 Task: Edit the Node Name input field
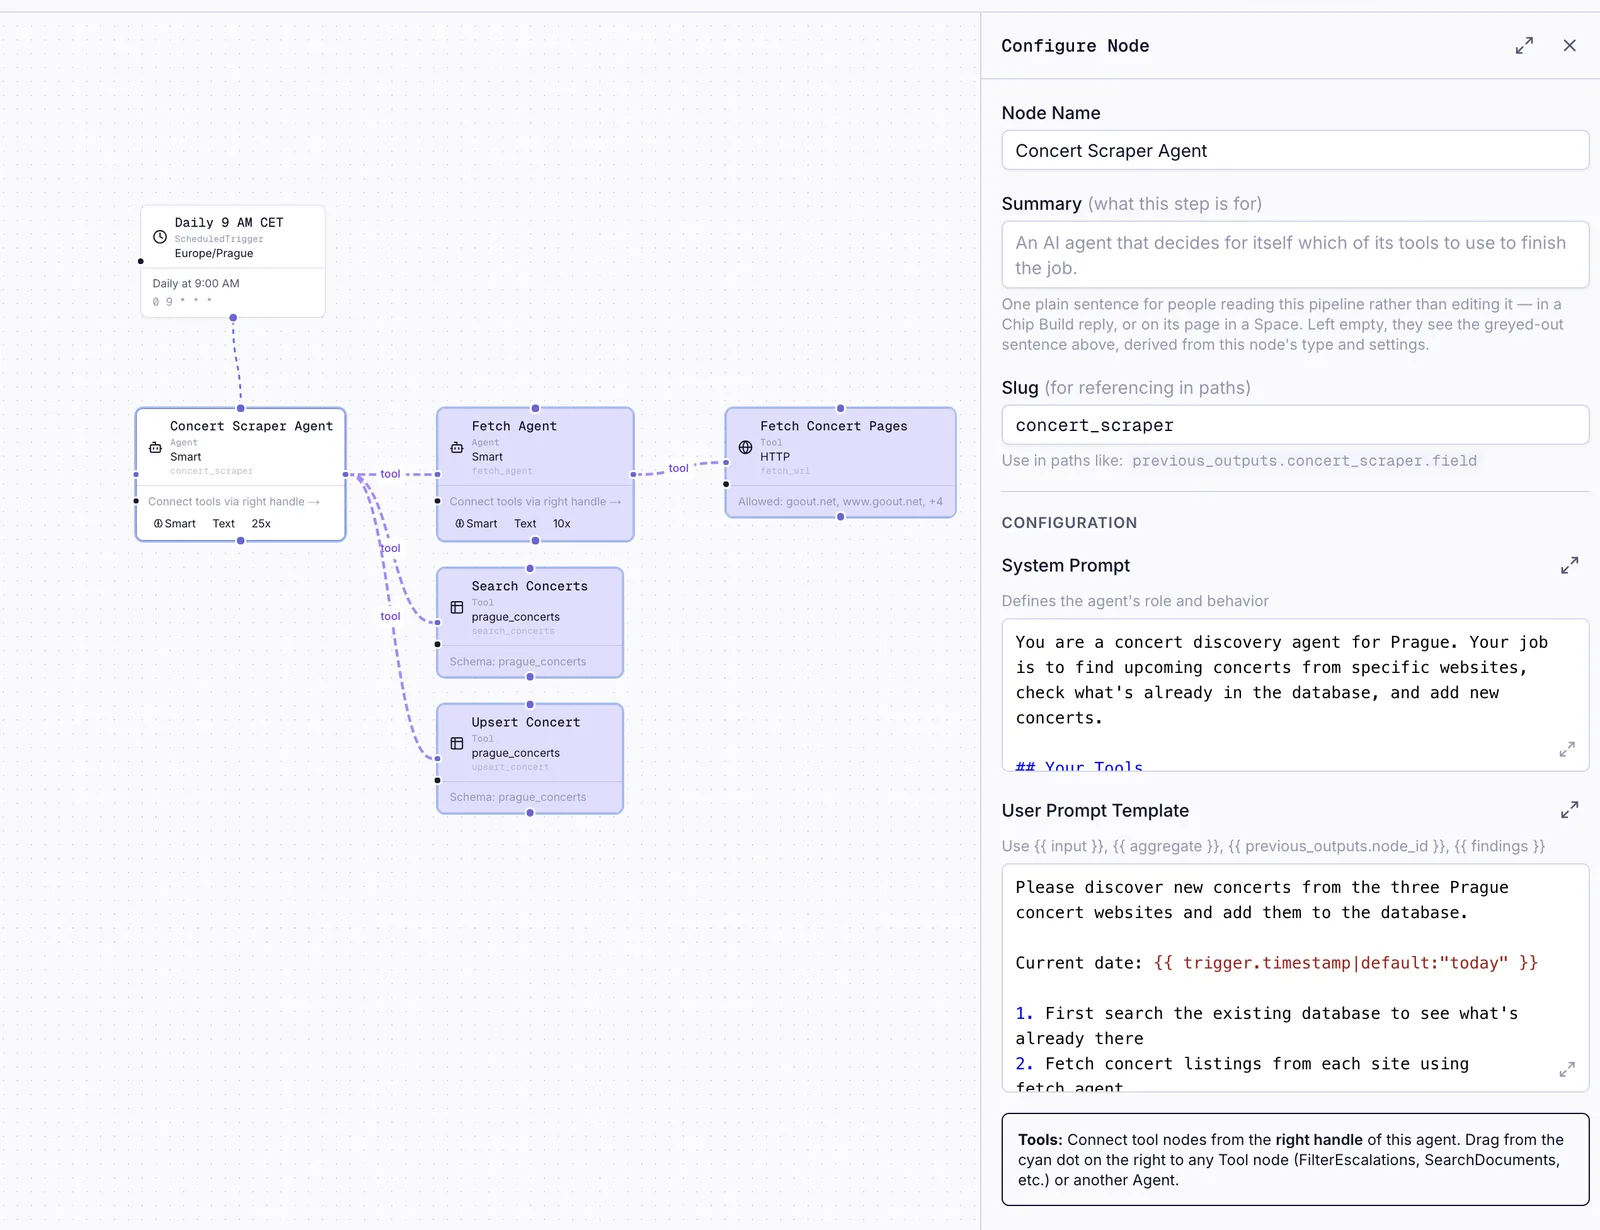(x=1295, y=150)
